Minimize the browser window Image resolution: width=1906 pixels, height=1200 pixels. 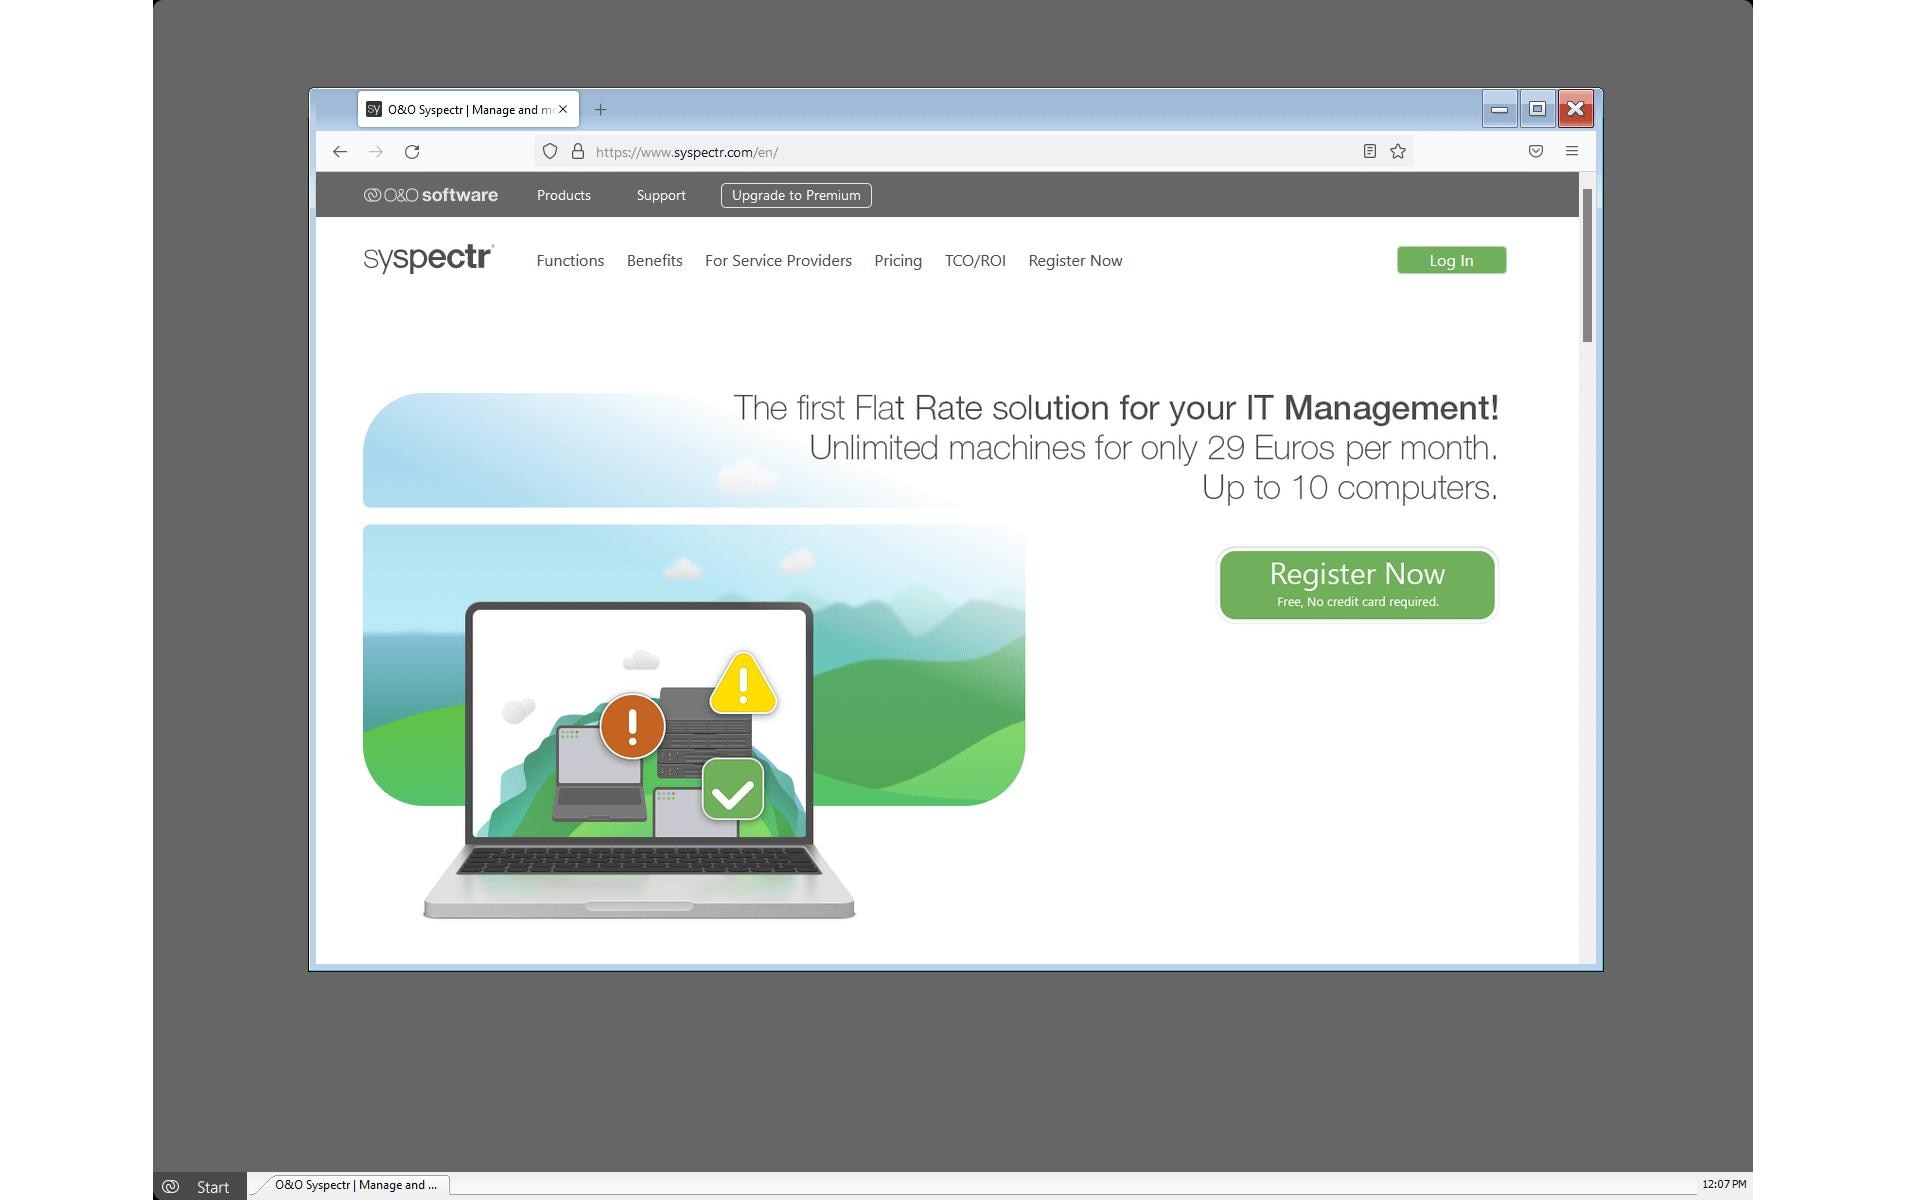1499,109
